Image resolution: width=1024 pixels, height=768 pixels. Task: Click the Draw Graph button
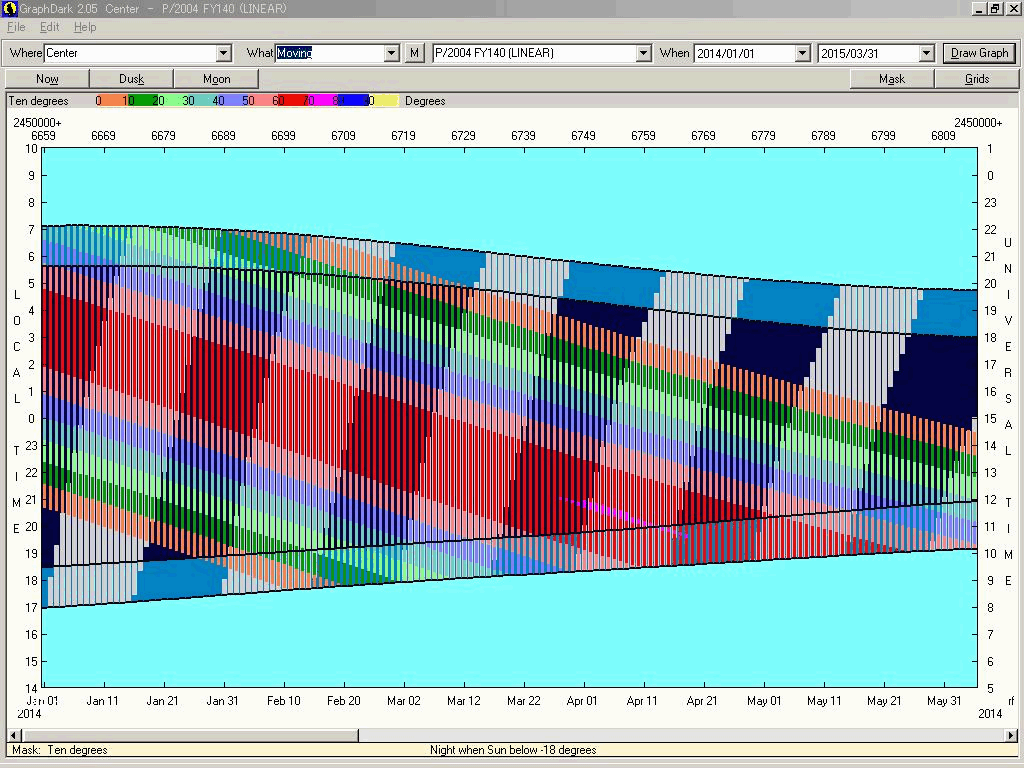click(979, 53)
